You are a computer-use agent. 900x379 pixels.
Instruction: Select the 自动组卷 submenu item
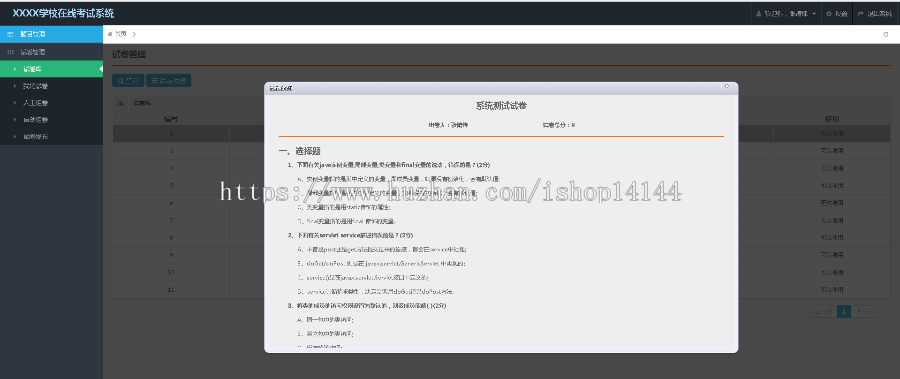(52, 120)
